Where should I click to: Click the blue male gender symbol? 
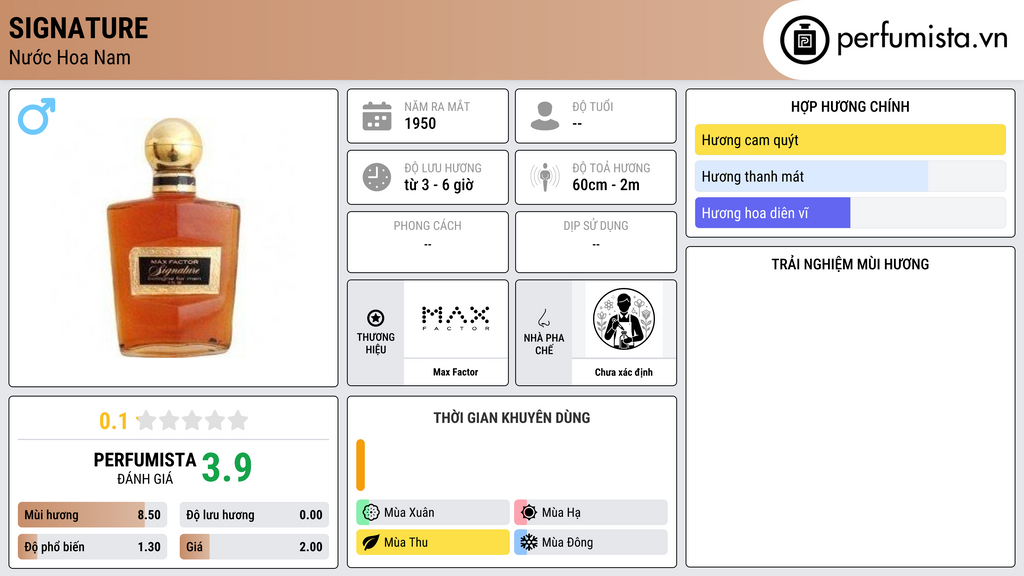pyautogui.click(x=37, y=116)
